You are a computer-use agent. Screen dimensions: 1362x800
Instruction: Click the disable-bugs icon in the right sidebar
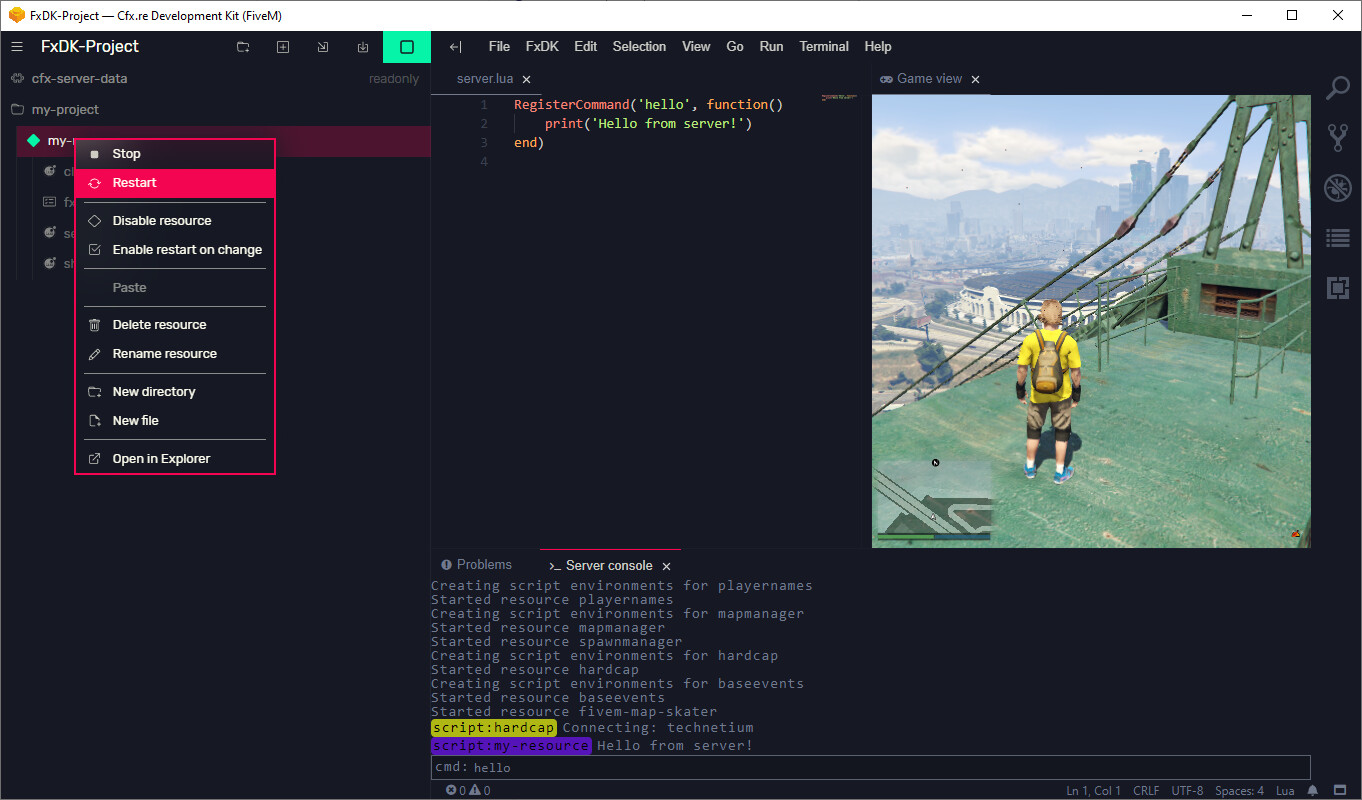(1338, 187)
